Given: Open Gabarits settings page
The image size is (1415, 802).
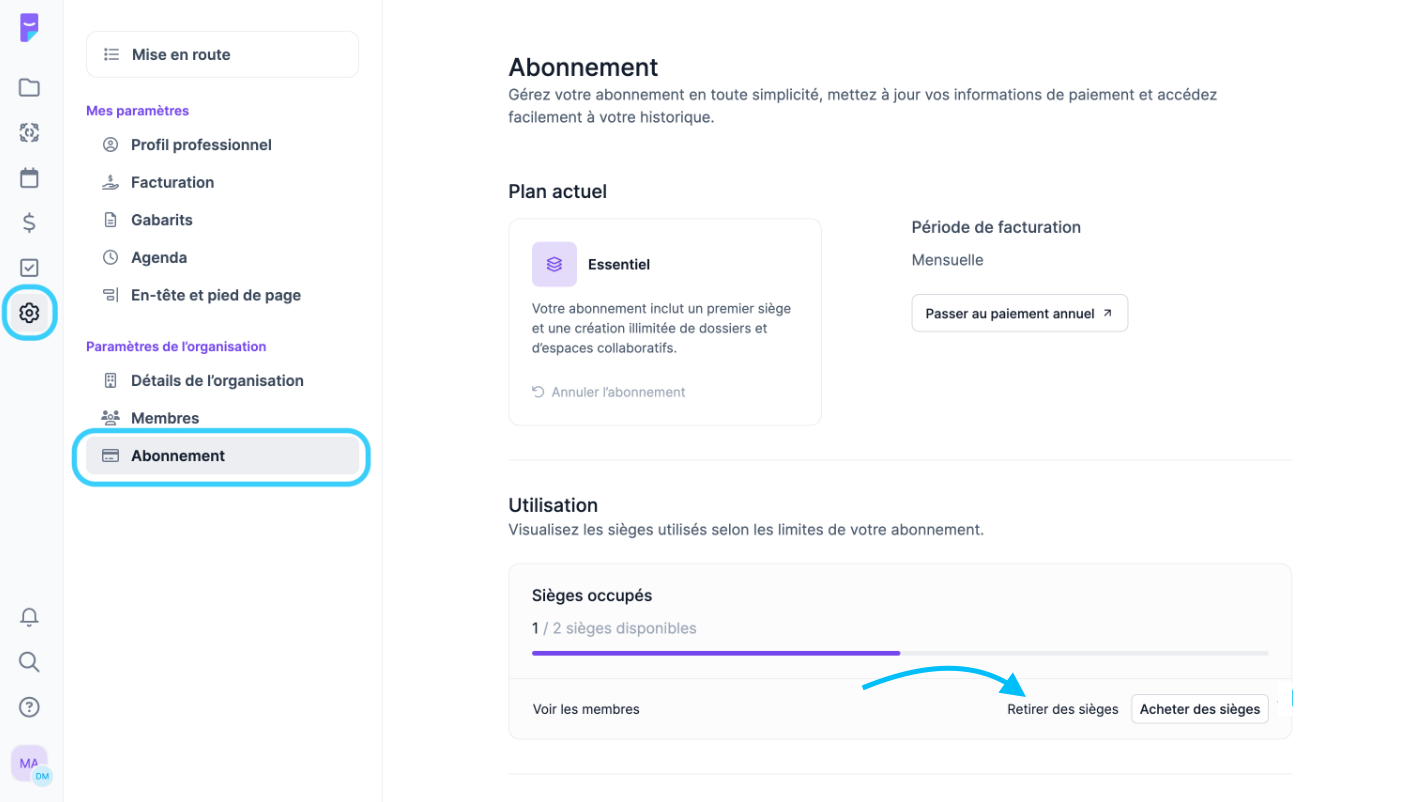Looking at the screenshot, I should coord(161,220).
